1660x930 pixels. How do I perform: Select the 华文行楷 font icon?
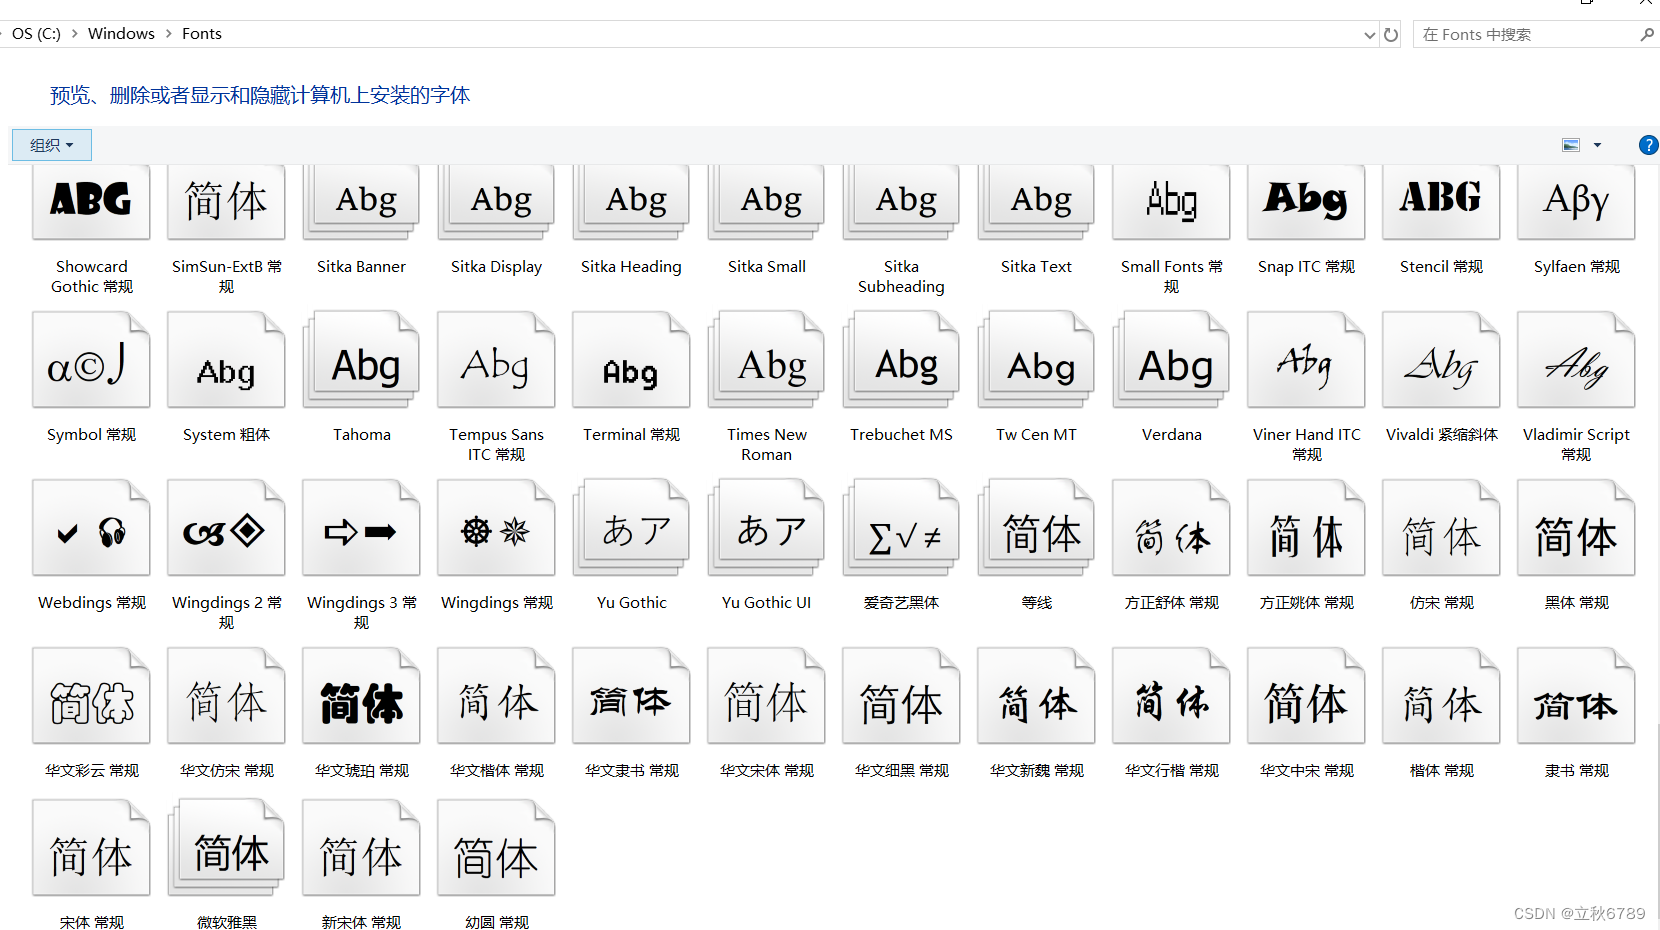(x=1171, y=696)
